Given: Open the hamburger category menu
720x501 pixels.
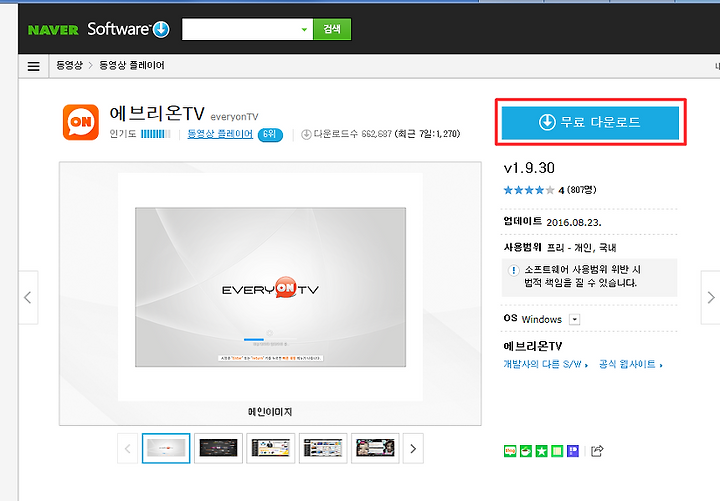Looking at the screenshot, I should (34, 67).
